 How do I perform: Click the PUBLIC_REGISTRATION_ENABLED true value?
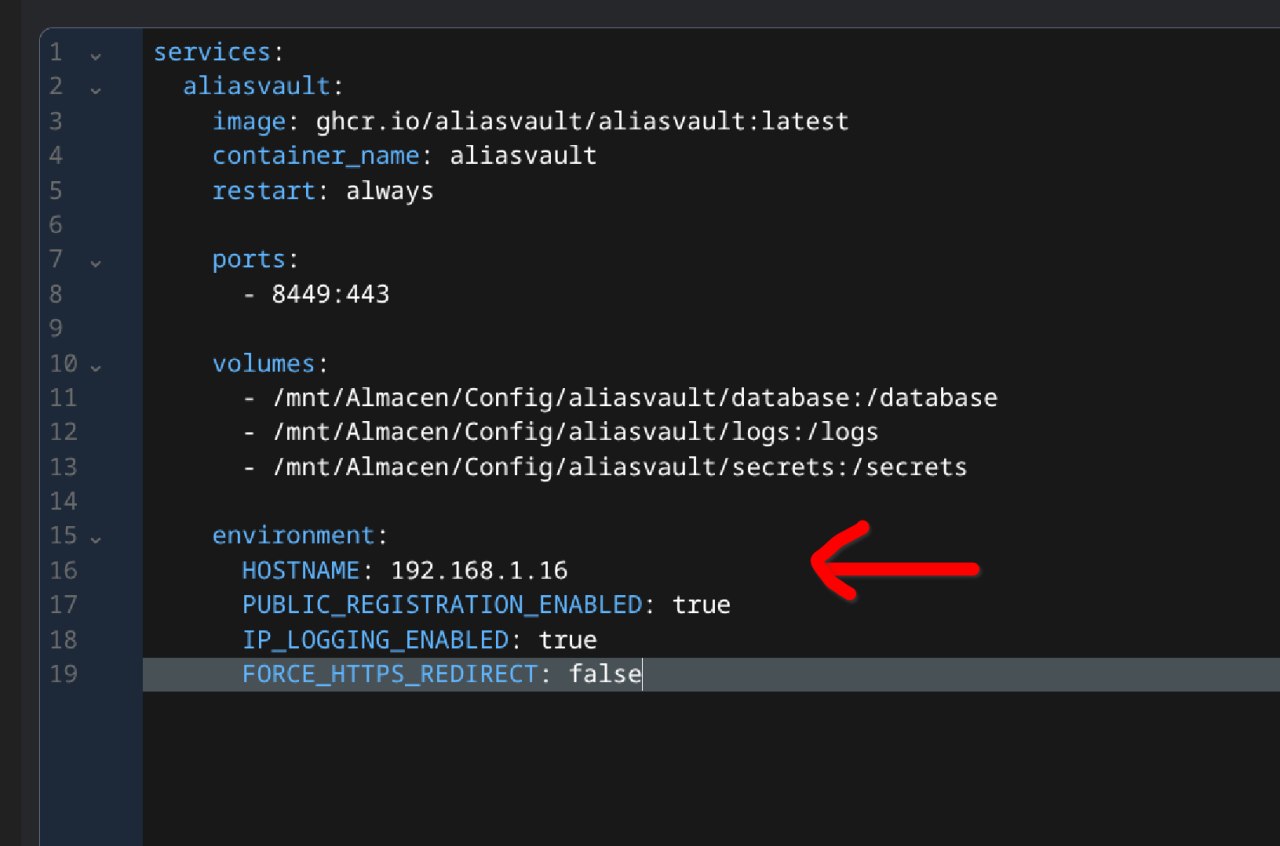coord(700,605)
